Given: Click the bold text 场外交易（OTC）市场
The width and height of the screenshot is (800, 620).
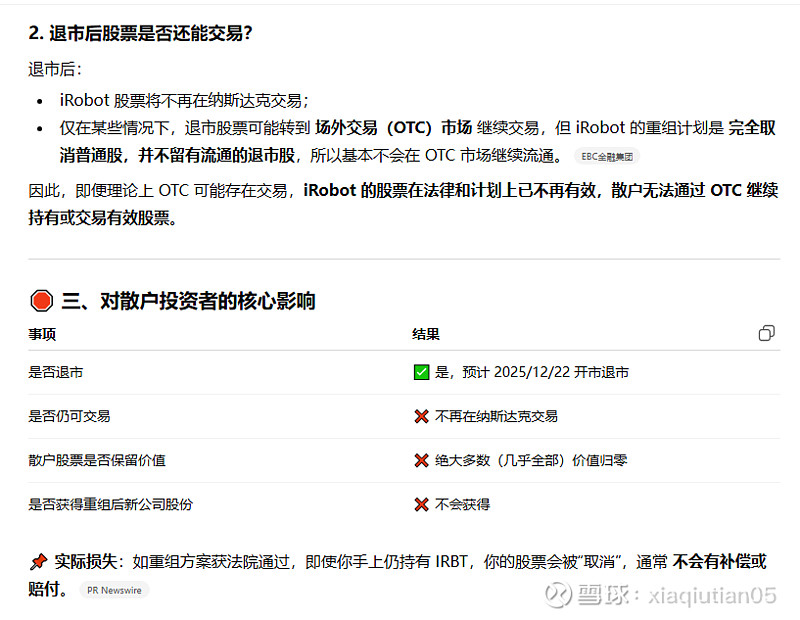Looking at the screenshot, I should pyautogui.click(x=393, y=128).
